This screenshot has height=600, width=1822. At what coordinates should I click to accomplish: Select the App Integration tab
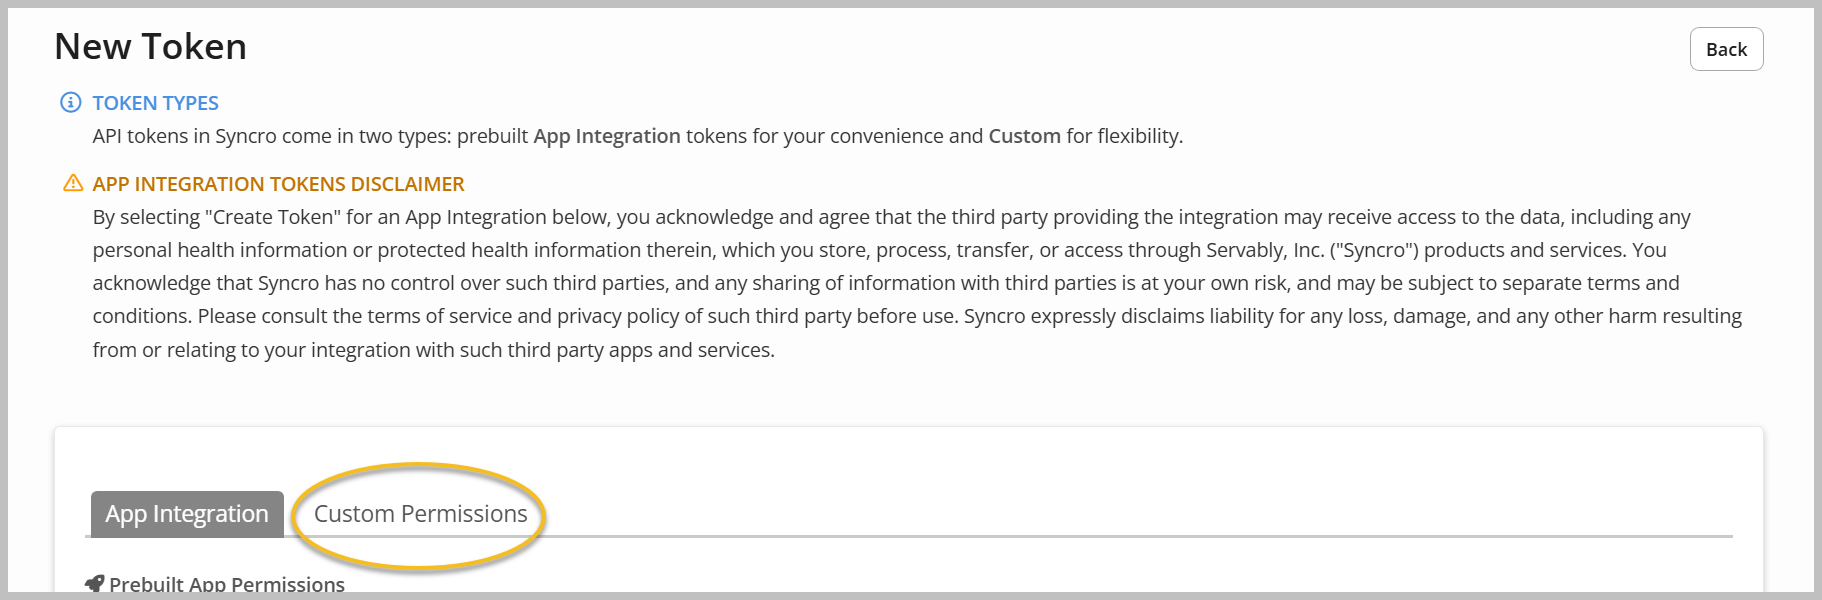(187, 514)
